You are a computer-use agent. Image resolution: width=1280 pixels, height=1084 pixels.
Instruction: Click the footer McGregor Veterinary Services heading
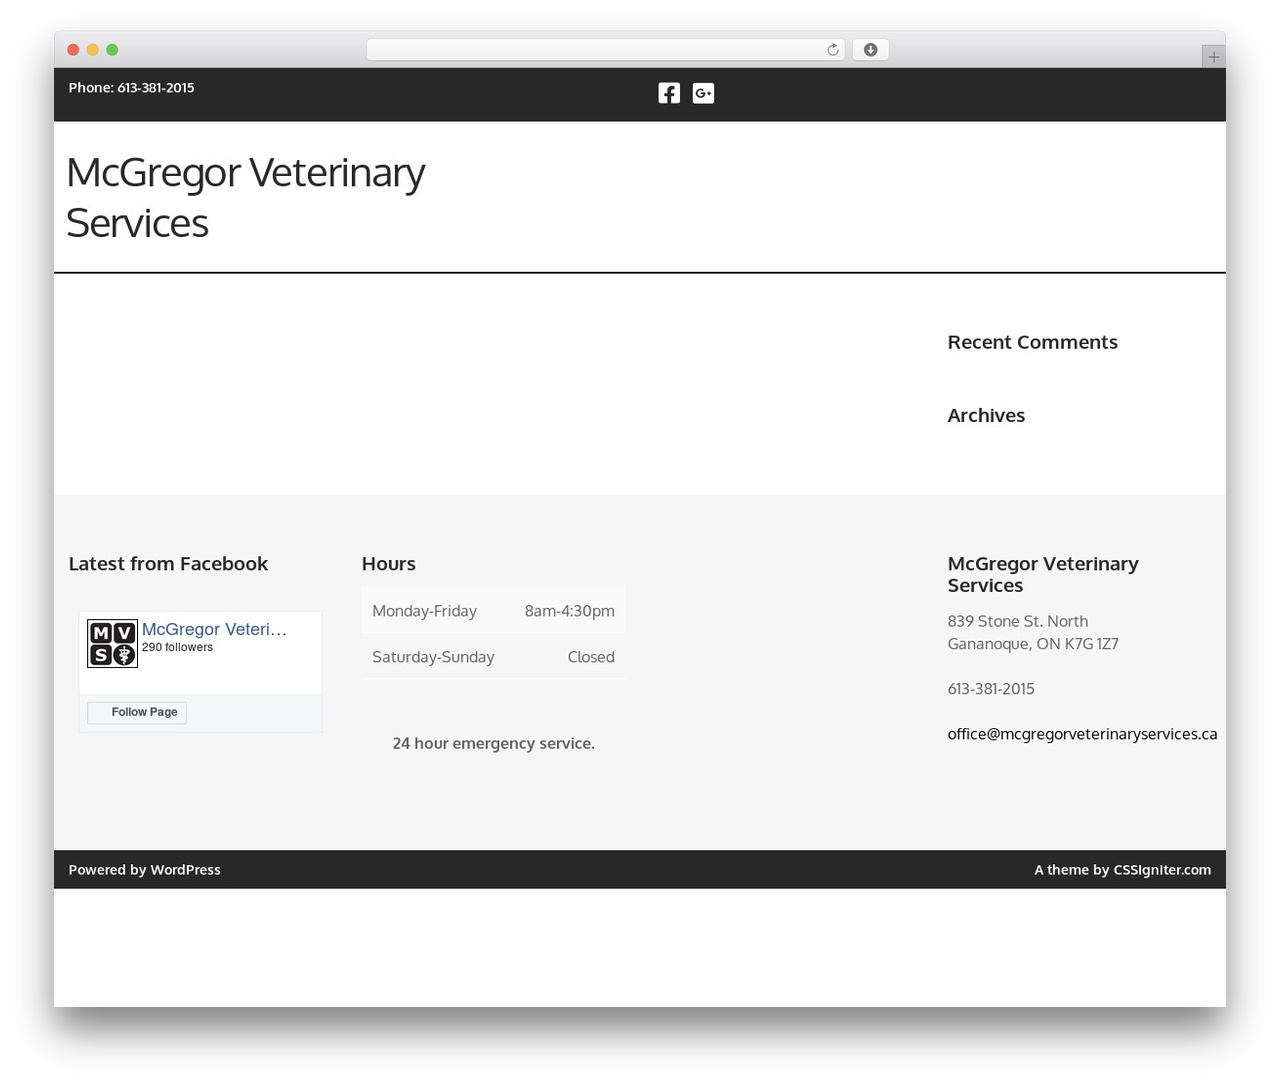(x=1043, y=575)
